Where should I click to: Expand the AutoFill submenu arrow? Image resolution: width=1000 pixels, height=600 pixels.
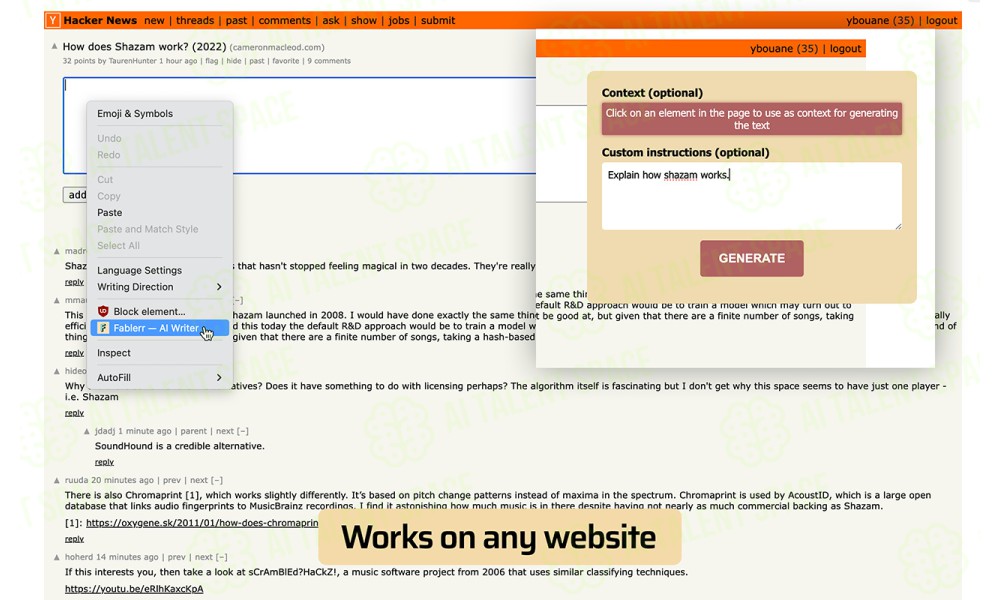pos(219,377)
